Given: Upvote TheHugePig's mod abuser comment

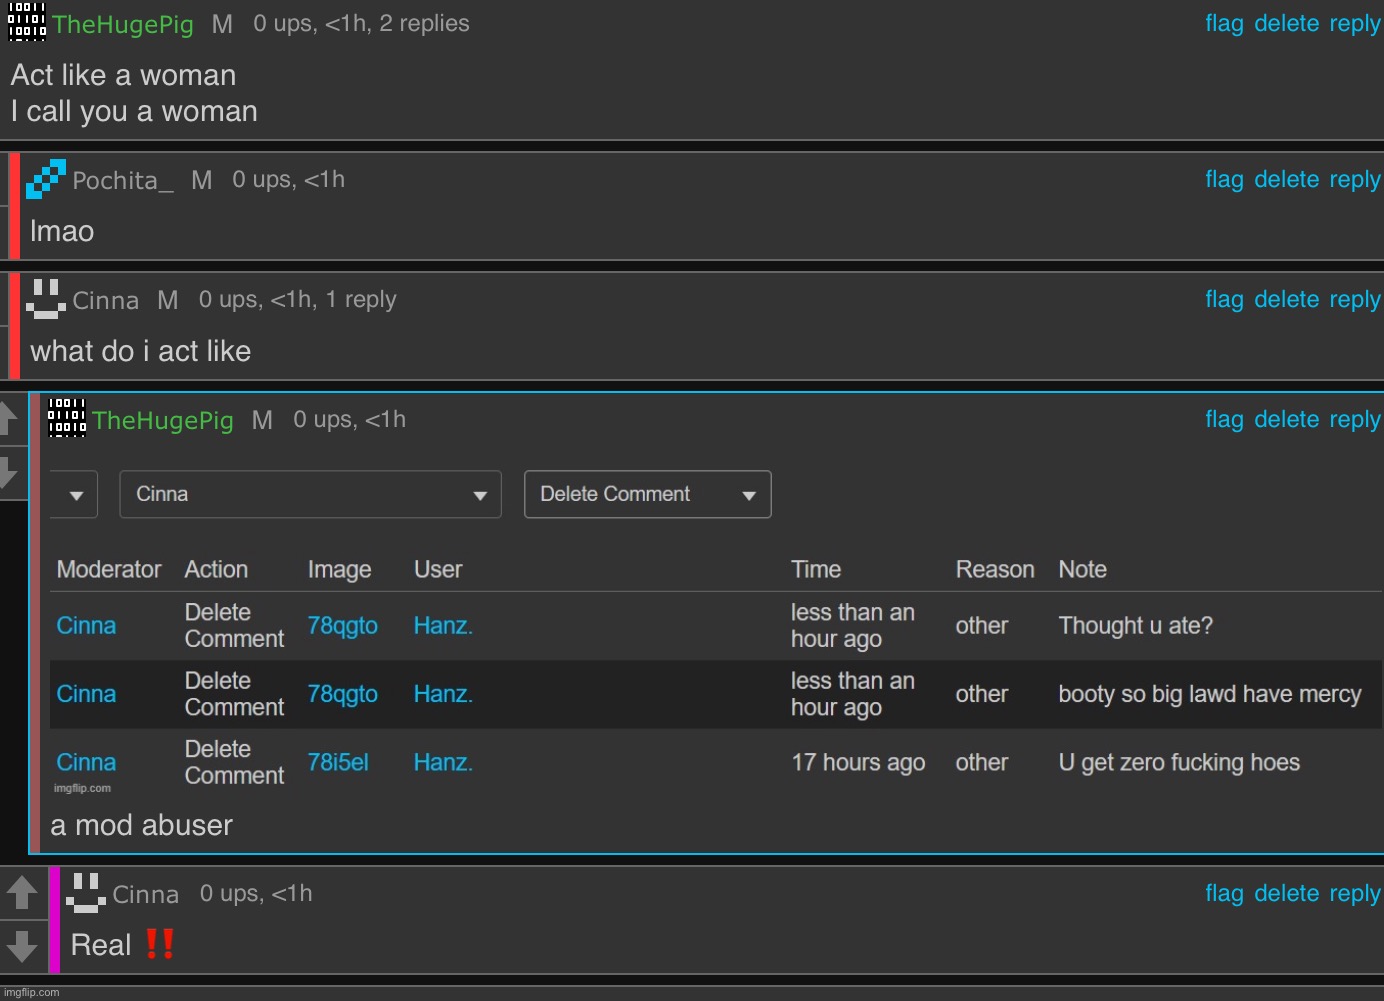Looking at the screenshot, I should click(9, 417).
